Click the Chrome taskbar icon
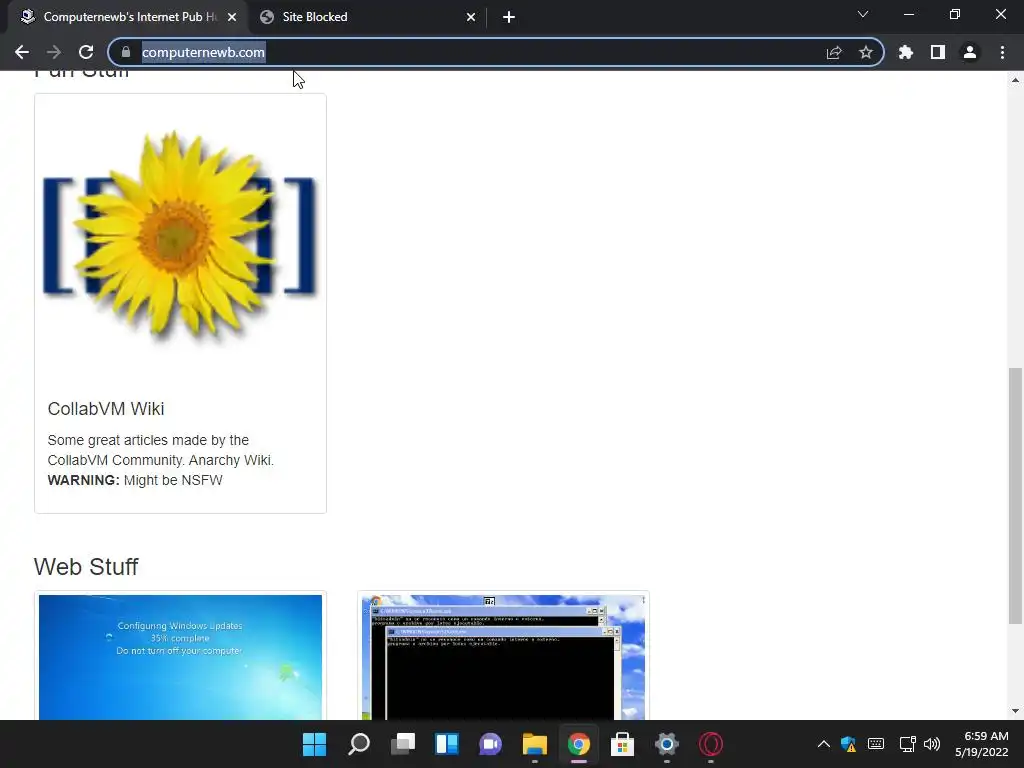Viewport: 1024px width, 768px height. [x=579, y=744]
